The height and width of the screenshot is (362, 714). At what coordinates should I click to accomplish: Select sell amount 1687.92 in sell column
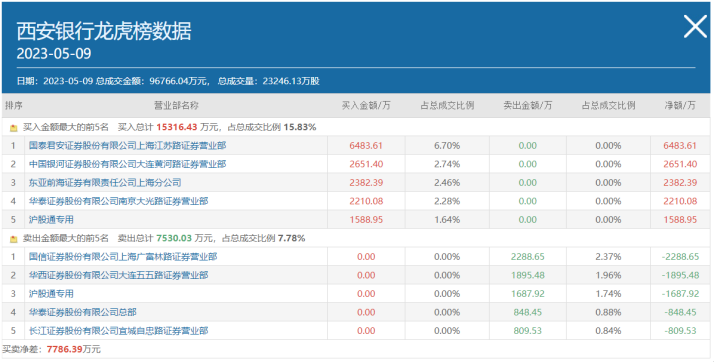point(527,294)
